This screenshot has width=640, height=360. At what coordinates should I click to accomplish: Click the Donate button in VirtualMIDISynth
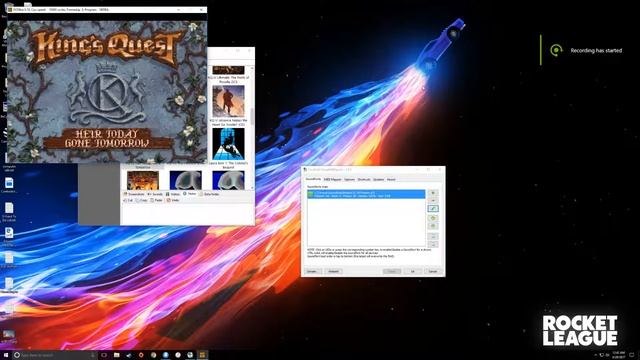[313, 271]
